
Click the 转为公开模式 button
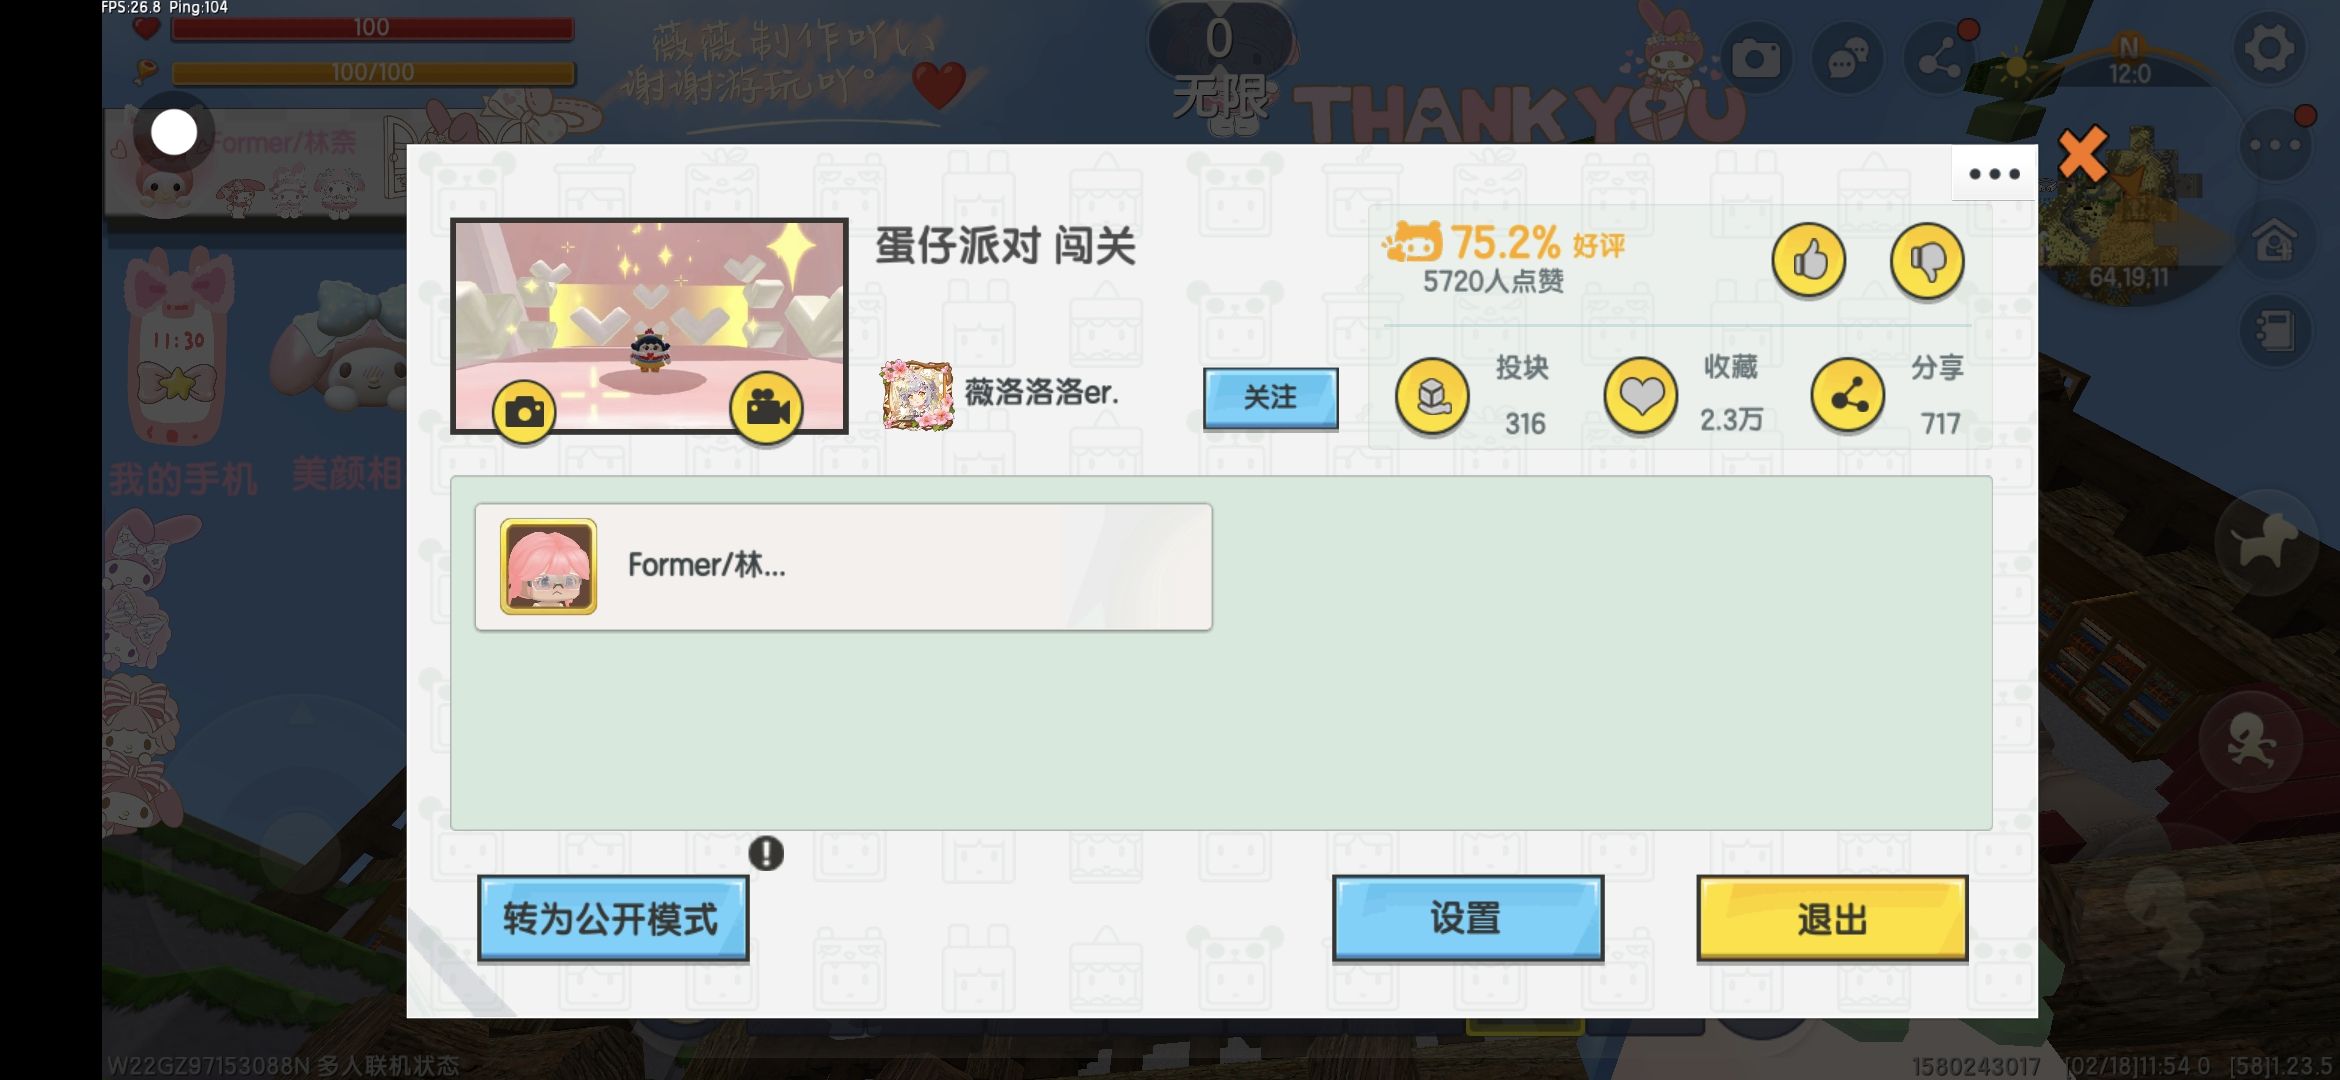[x=612, y=918]
